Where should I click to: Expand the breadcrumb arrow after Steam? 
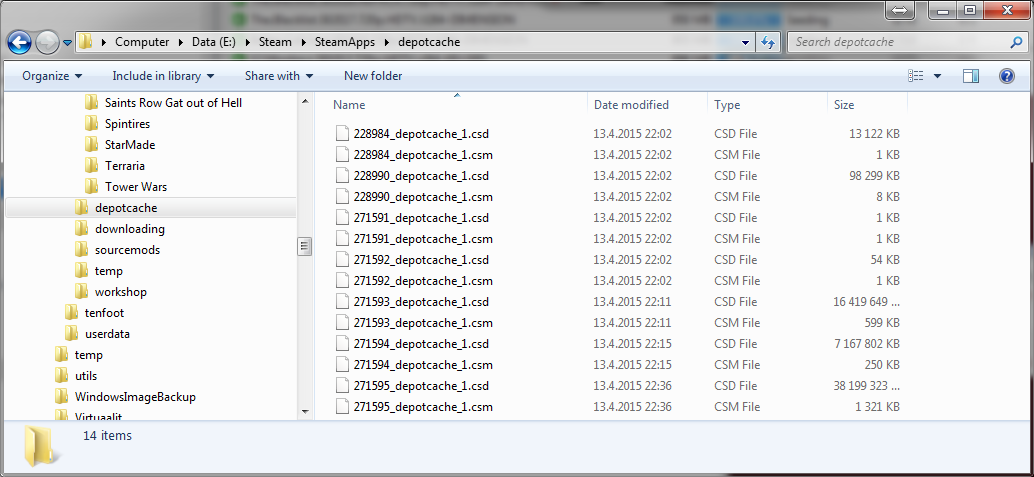[302, 42]
